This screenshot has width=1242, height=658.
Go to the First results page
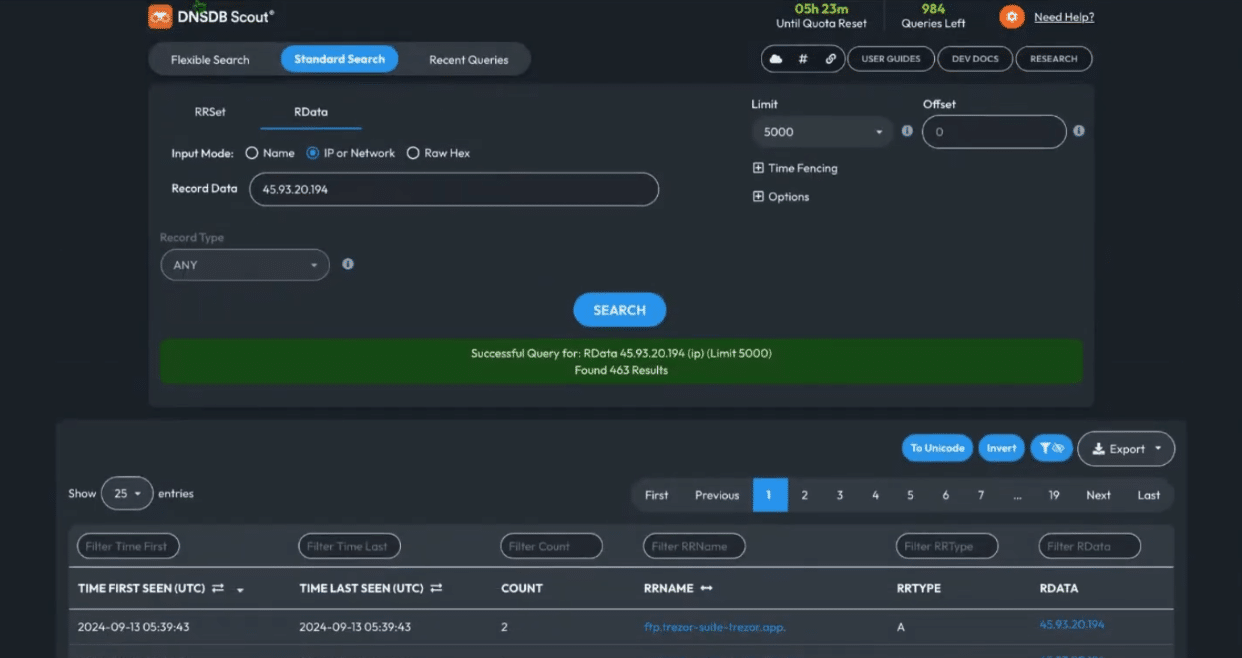tap(657, 495)
